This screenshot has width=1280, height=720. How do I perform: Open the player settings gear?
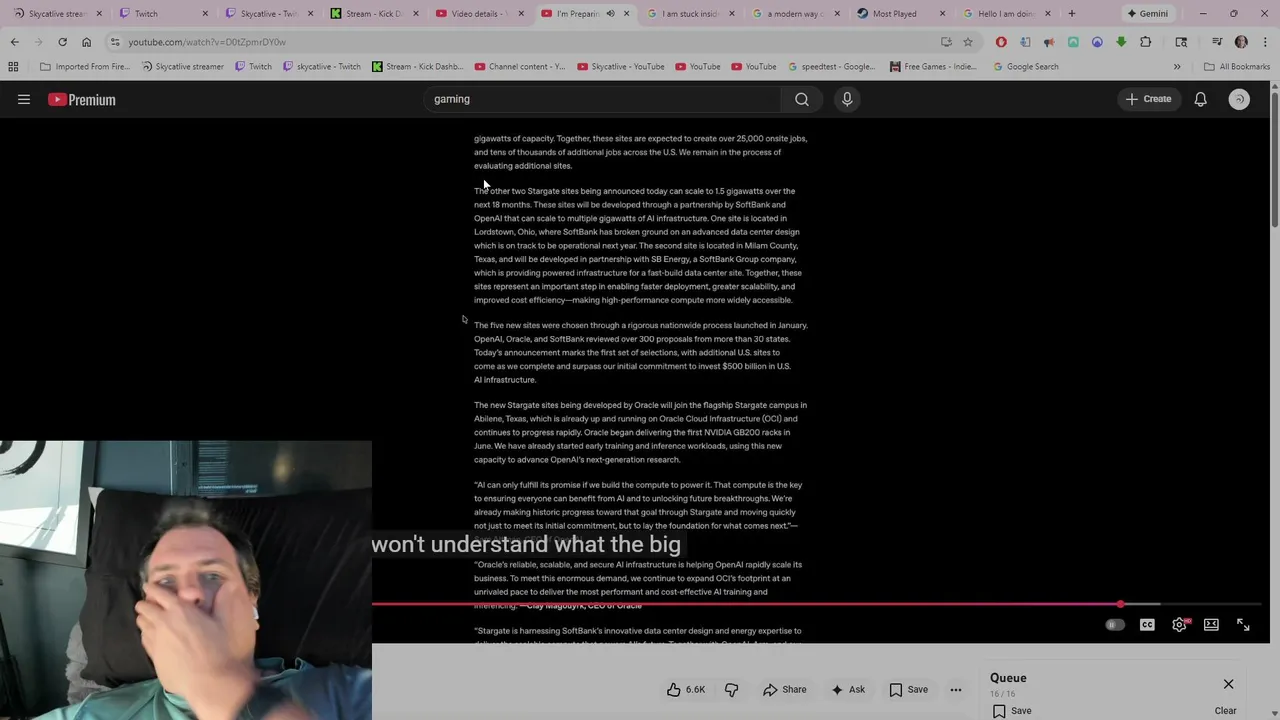[1180, 625]
